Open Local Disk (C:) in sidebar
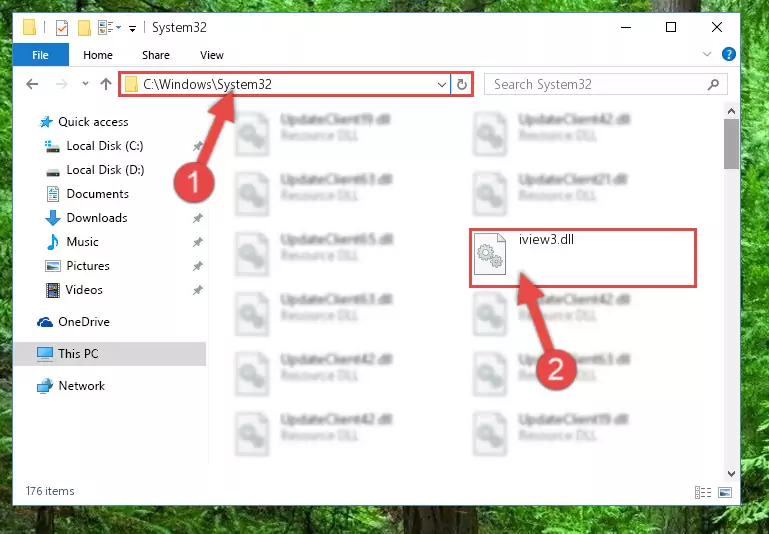 coord(104,146)
